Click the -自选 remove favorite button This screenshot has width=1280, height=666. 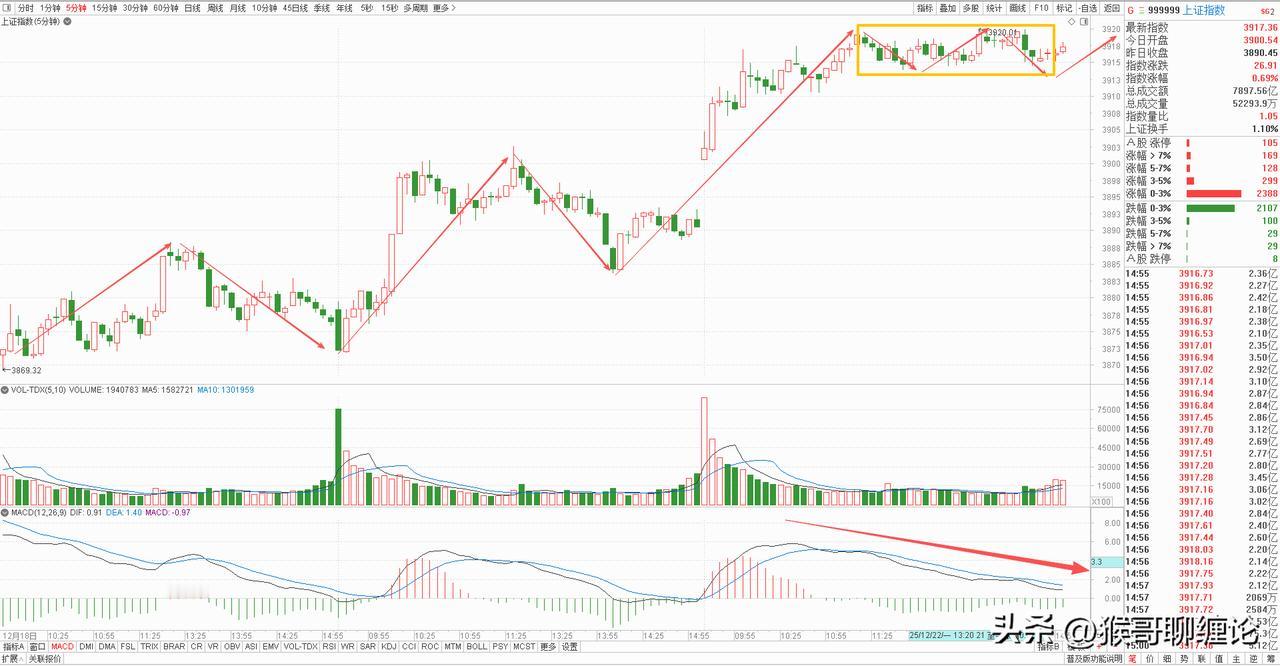pyautogui.click(x=1088, y=8)
